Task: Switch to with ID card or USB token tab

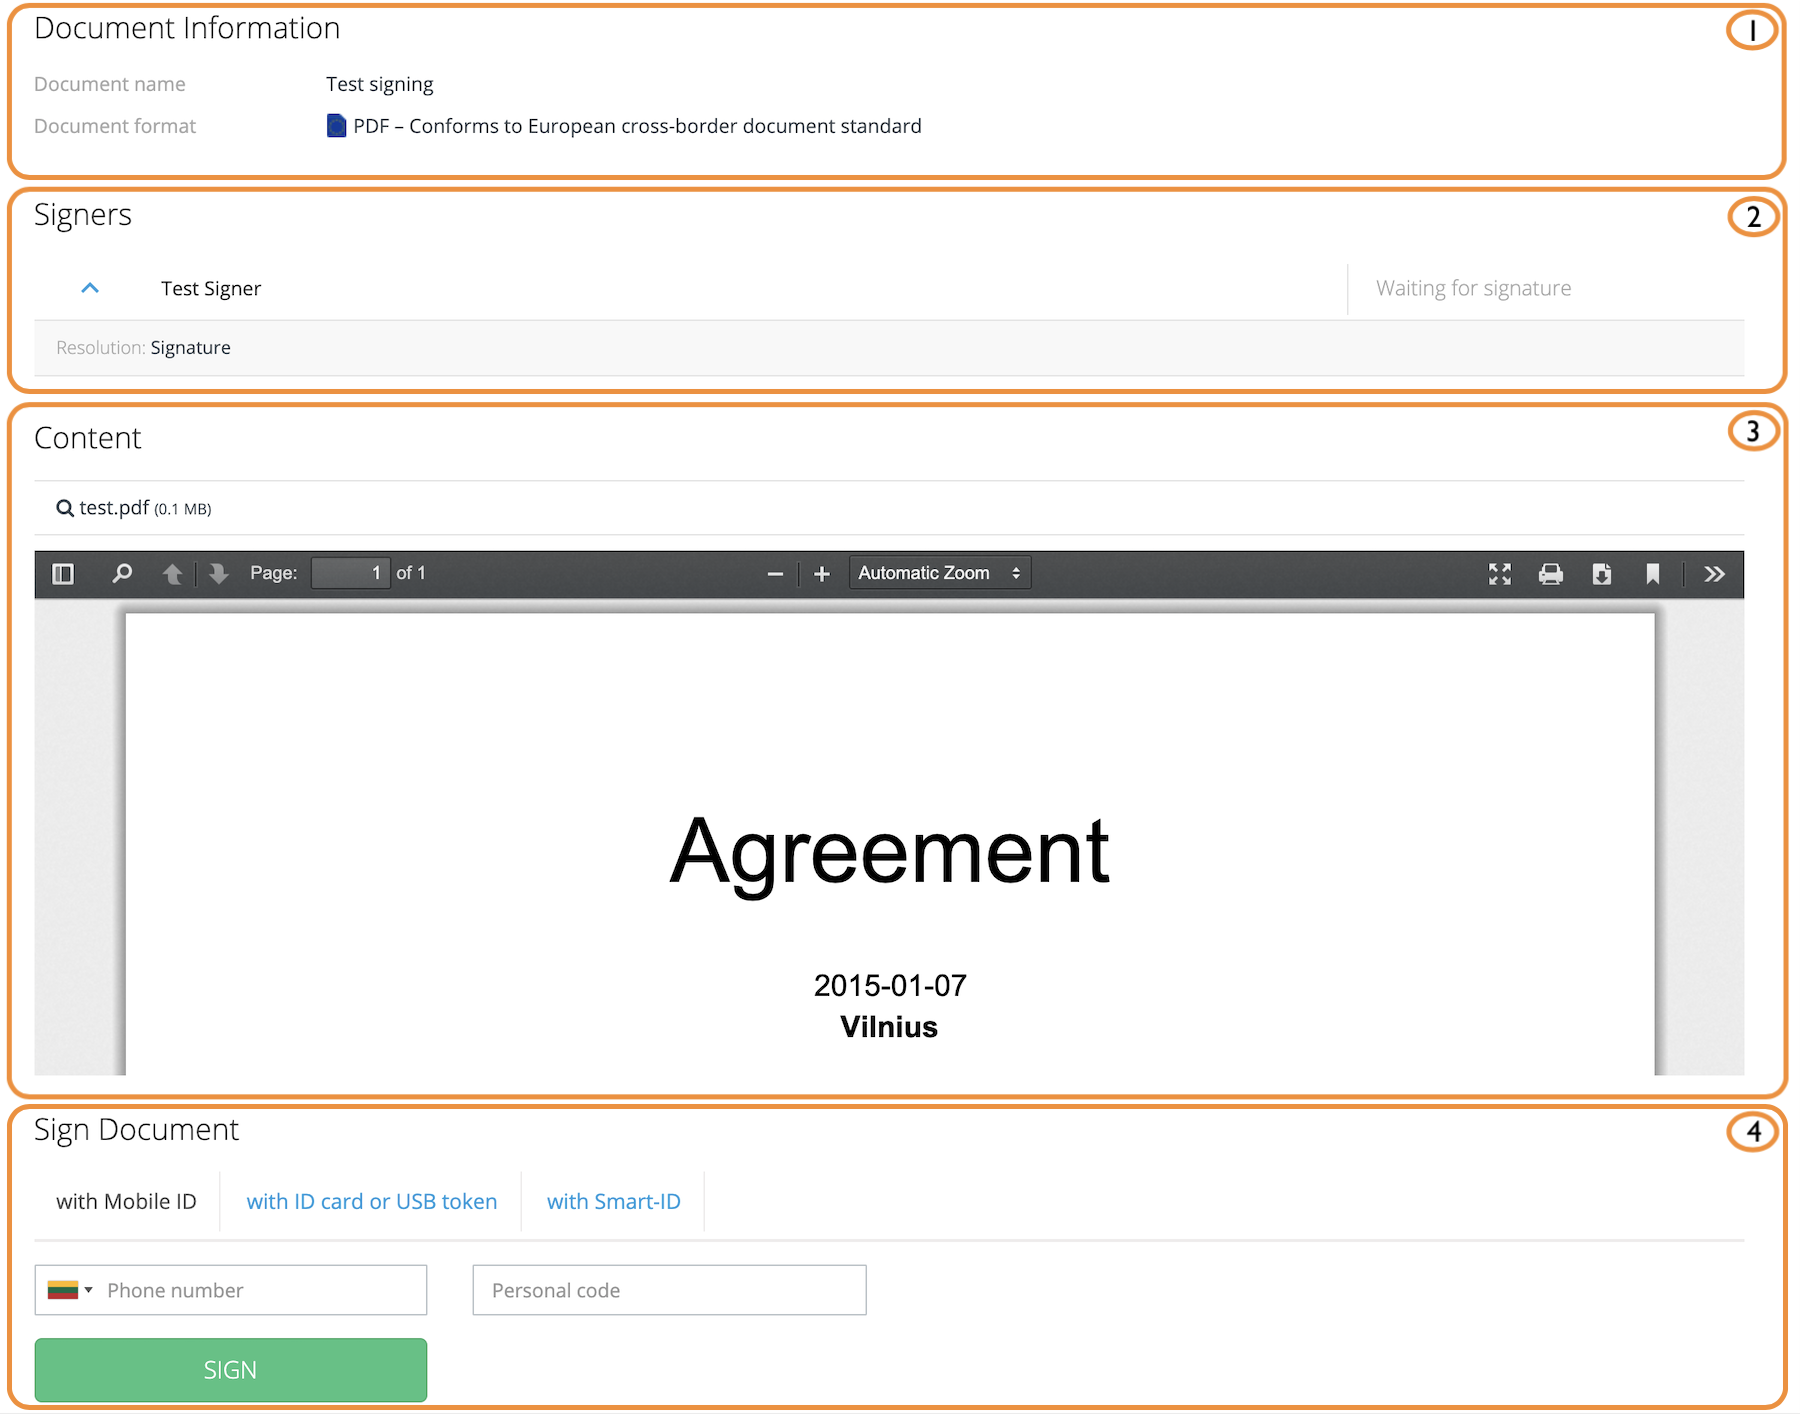Action: (x=372, y=1202)
